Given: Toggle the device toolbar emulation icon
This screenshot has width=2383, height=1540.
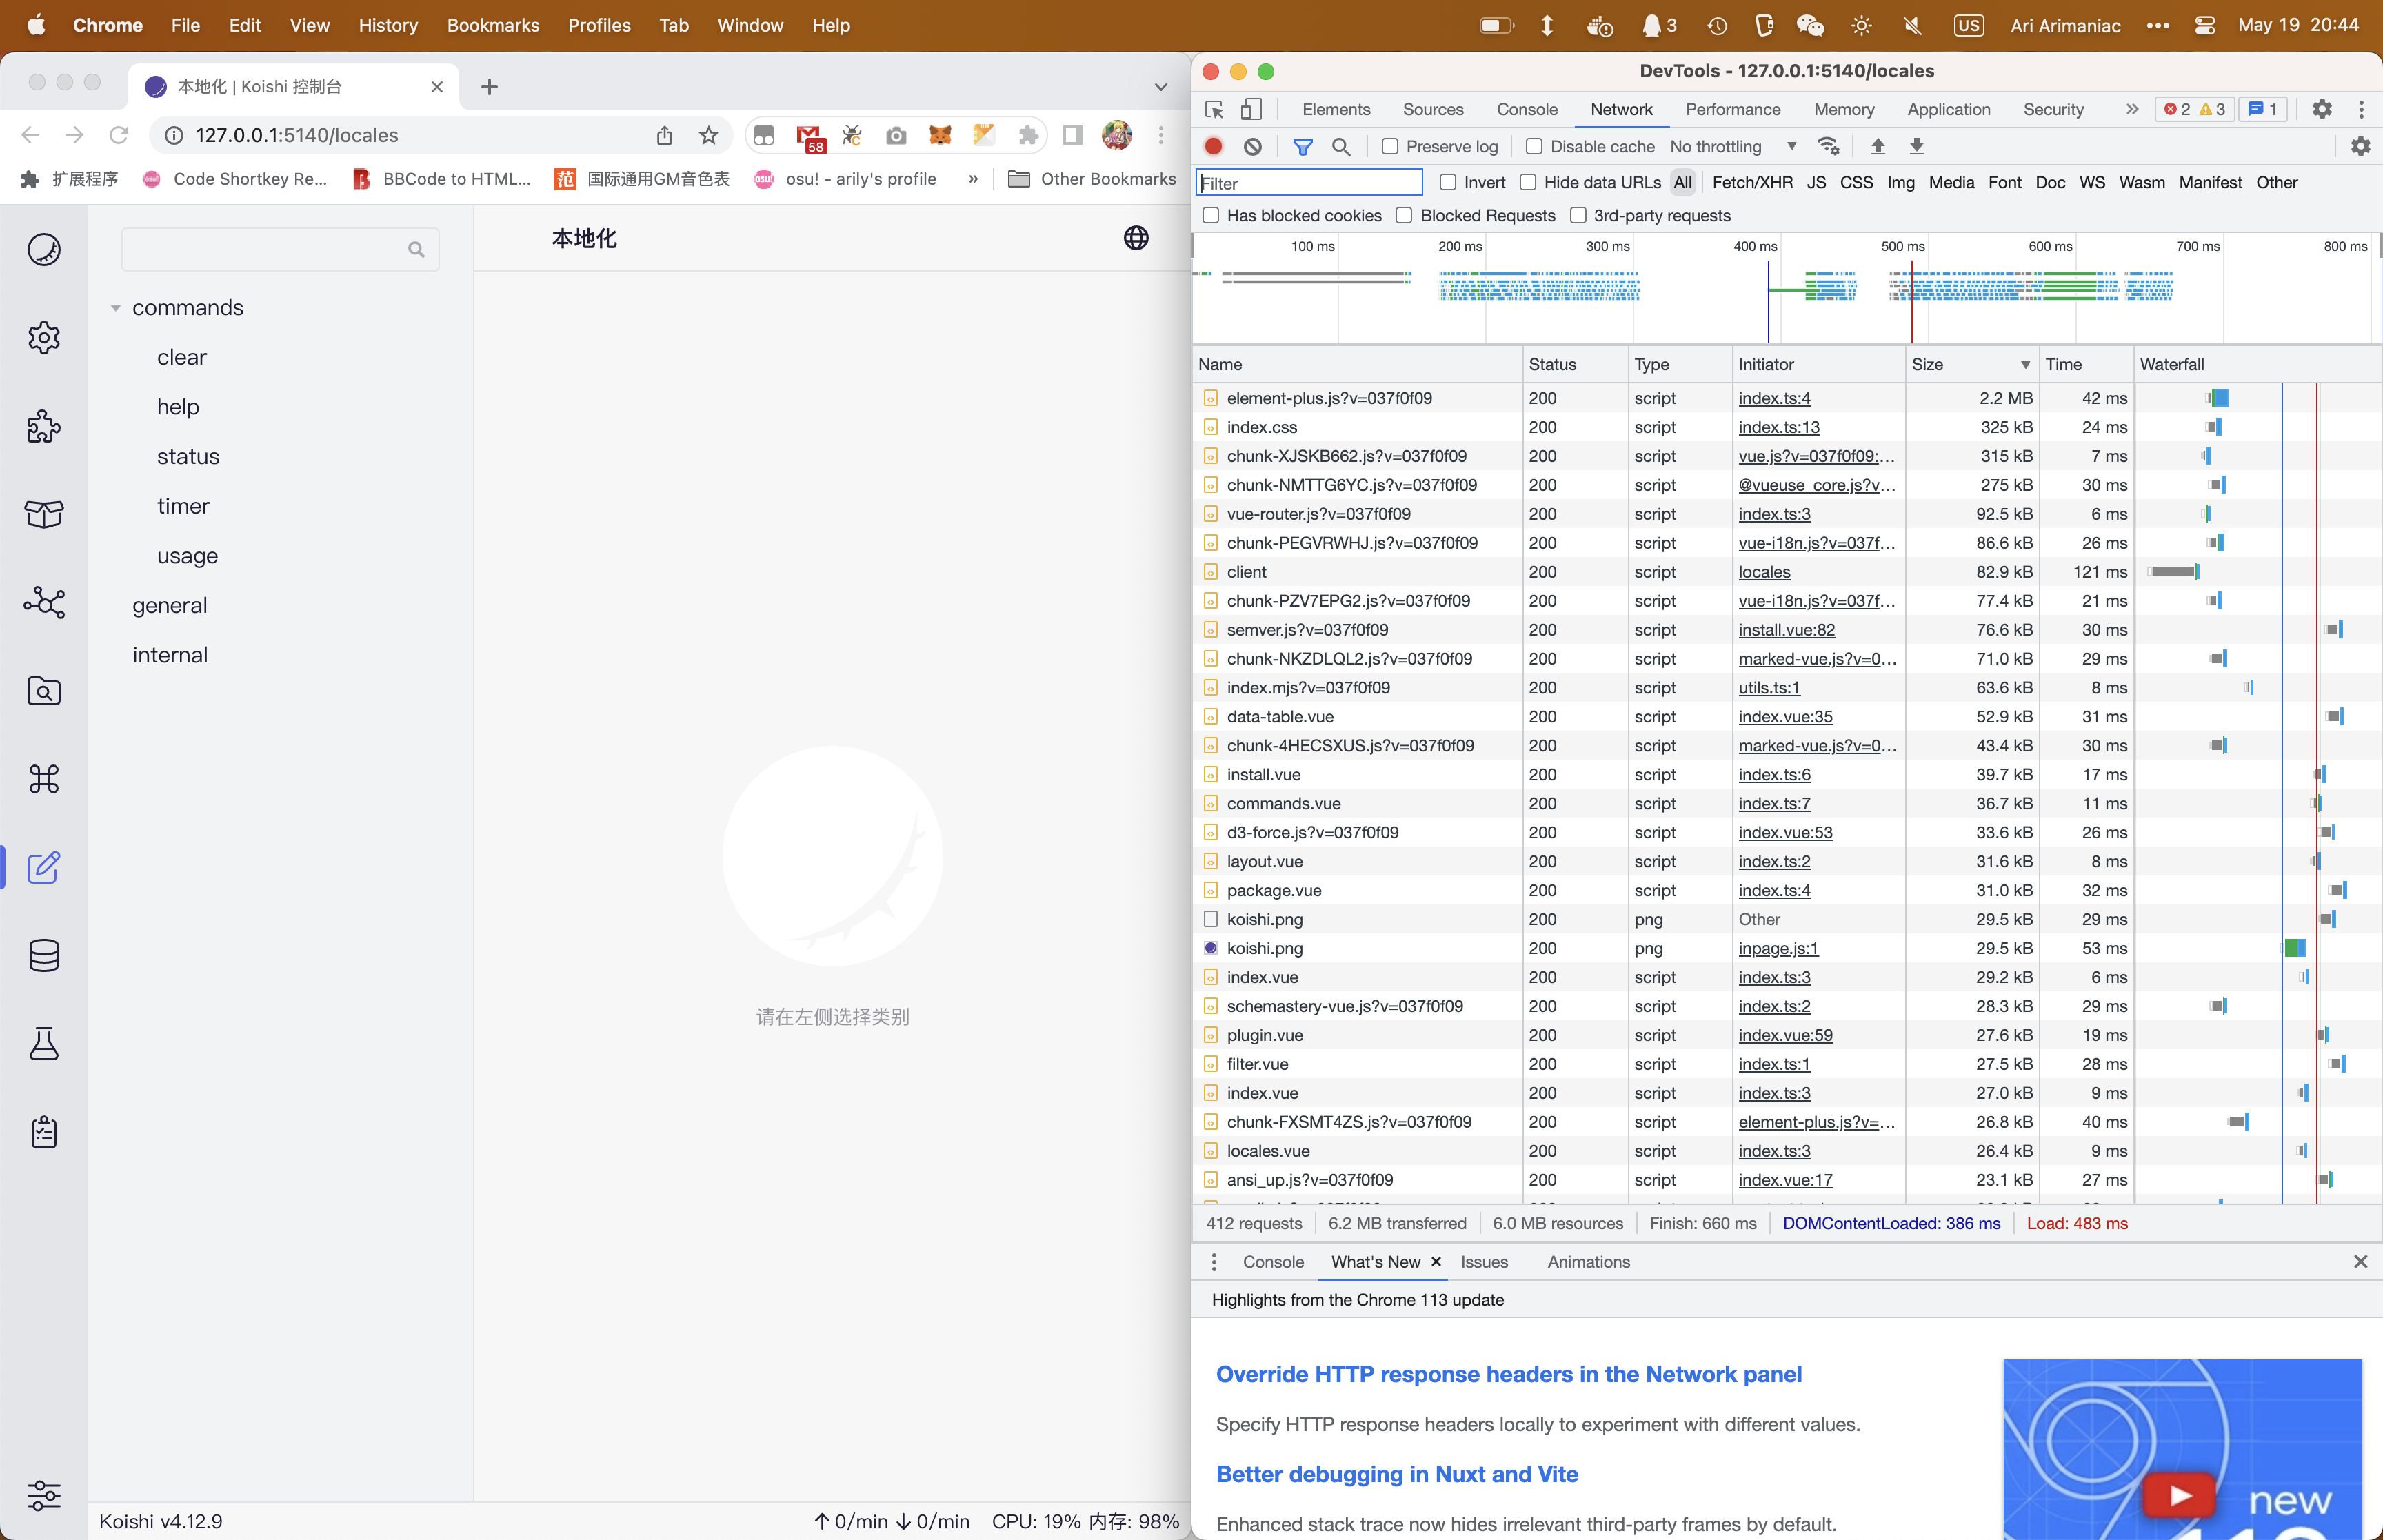Looking at the screenshot, I should (1252, 109).
